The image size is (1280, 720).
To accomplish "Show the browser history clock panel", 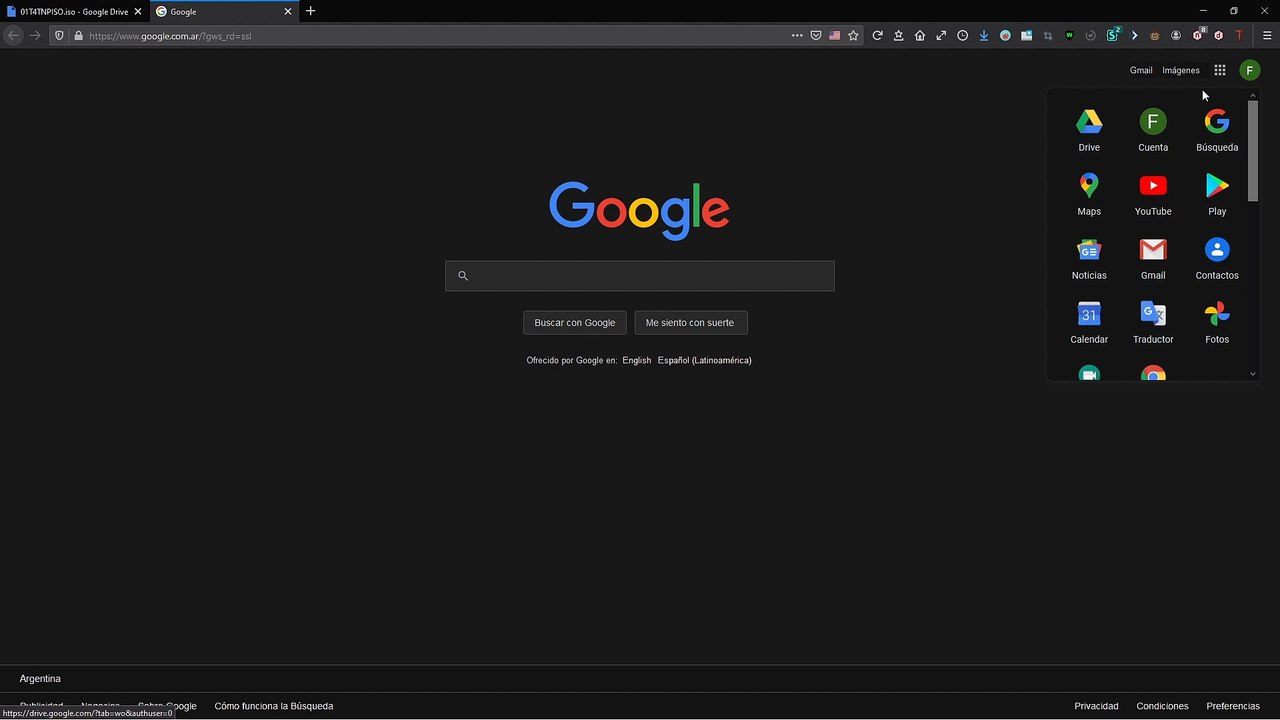I will tap(962, 35).
